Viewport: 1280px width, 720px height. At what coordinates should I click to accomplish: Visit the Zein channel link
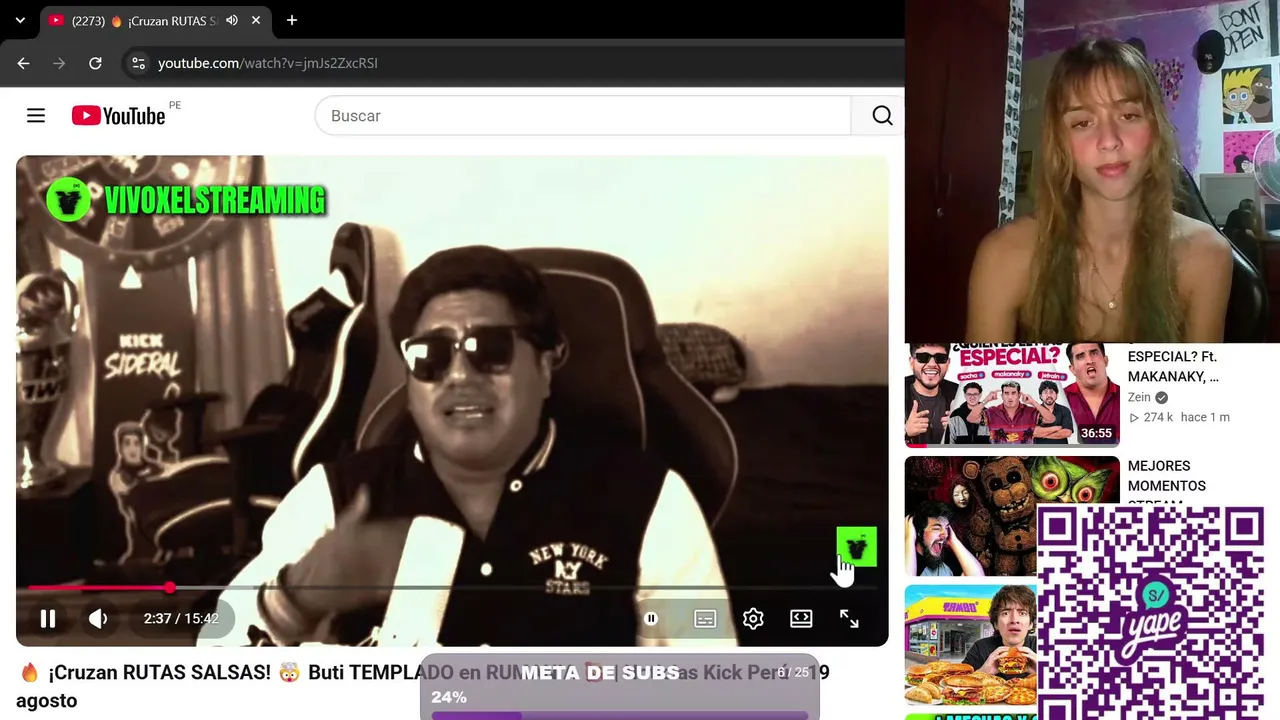1139,397
